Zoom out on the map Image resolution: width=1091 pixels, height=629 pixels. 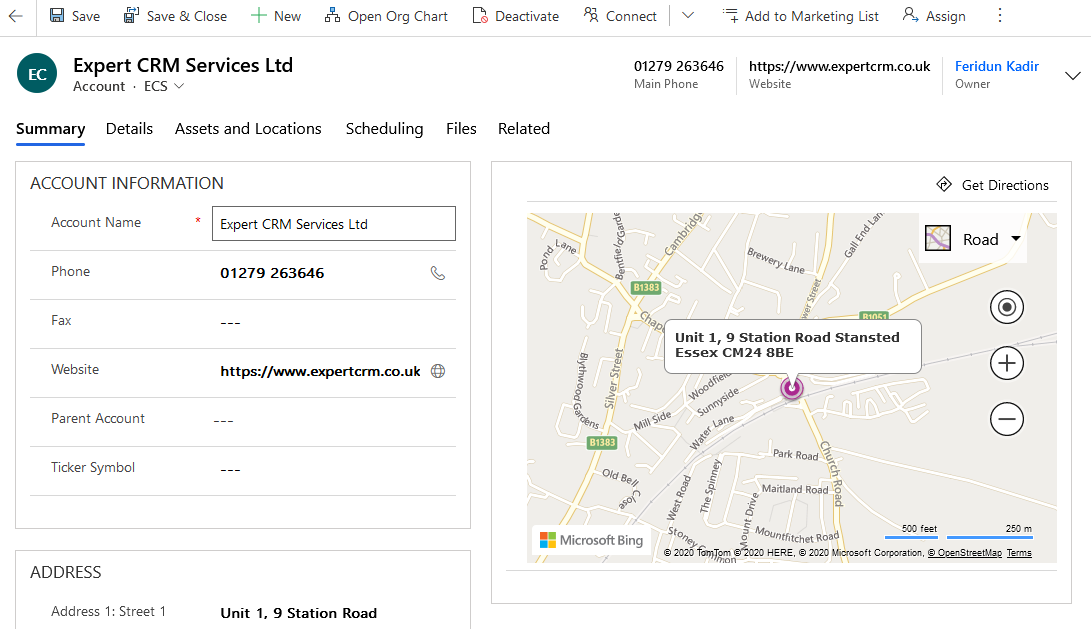click(1006, 419)
